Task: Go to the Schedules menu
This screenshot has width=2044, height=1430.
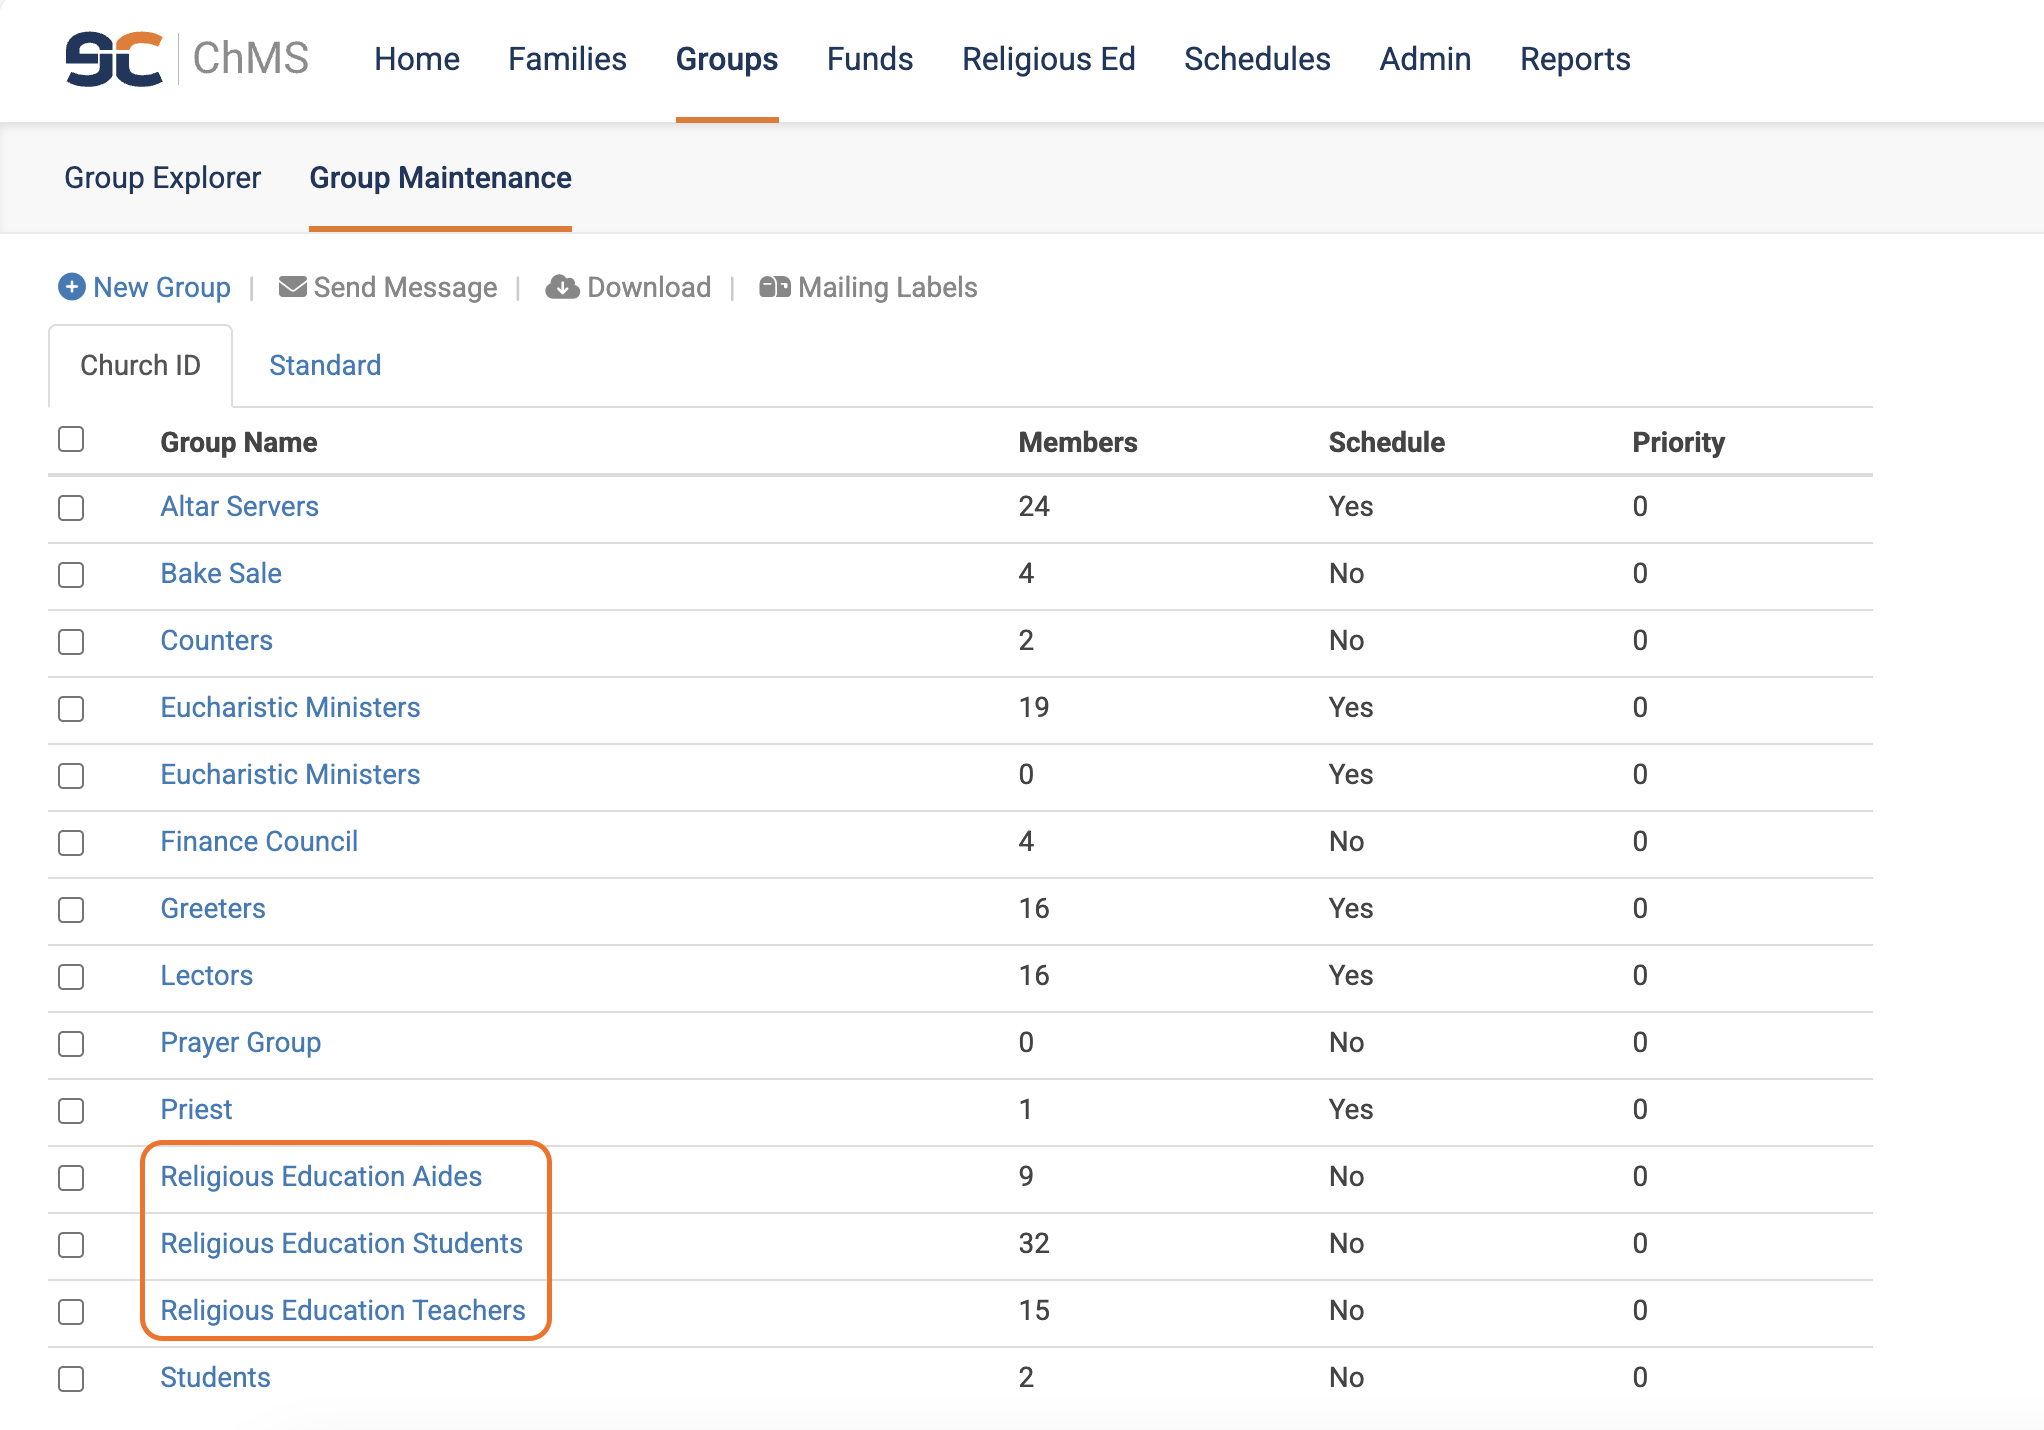Action: (1257, 59)
